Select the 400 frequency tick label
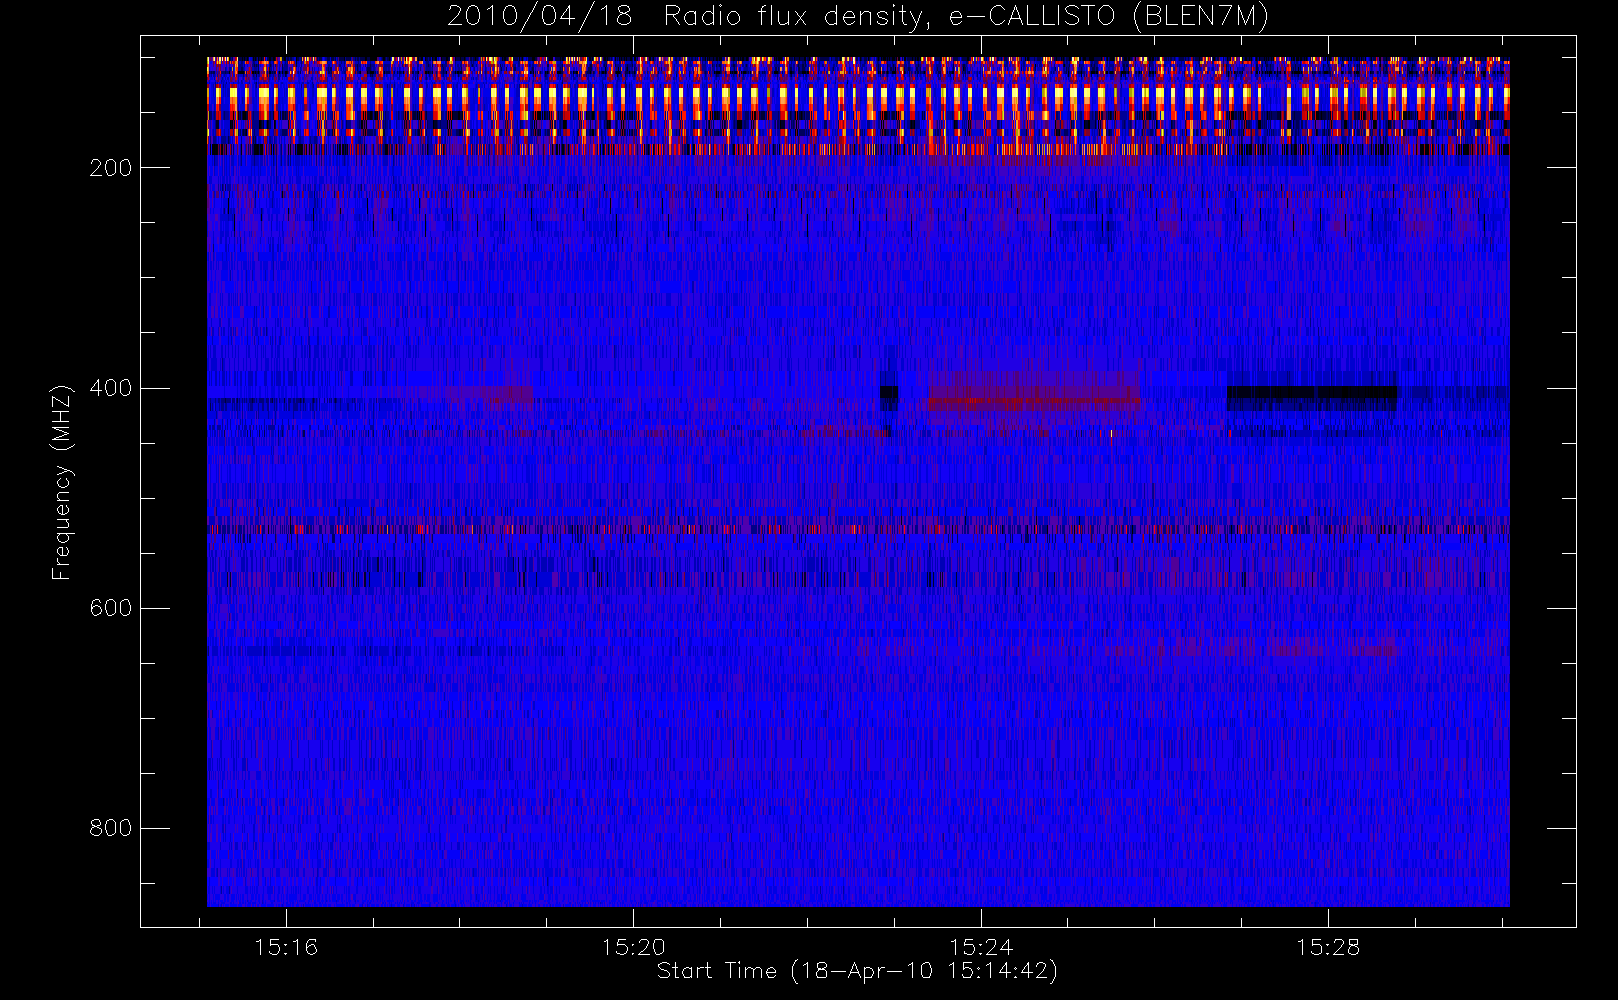This screenshot has height=1000, width=1618. (110, 388)
